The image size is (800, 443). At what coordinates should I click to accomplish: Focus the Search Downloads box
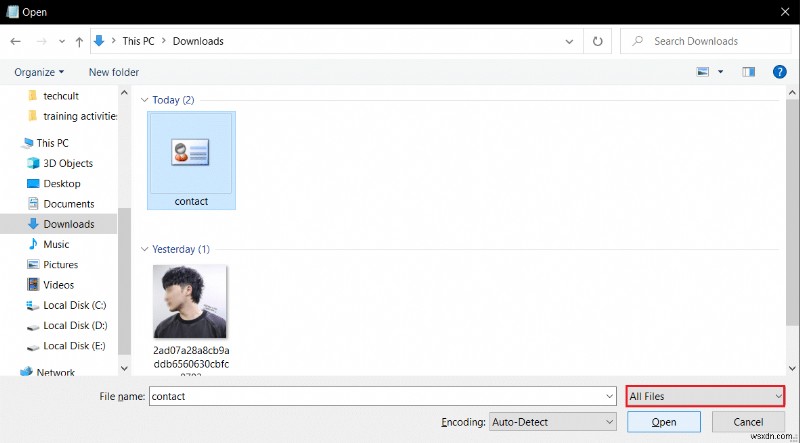click(x=705, y=41)
